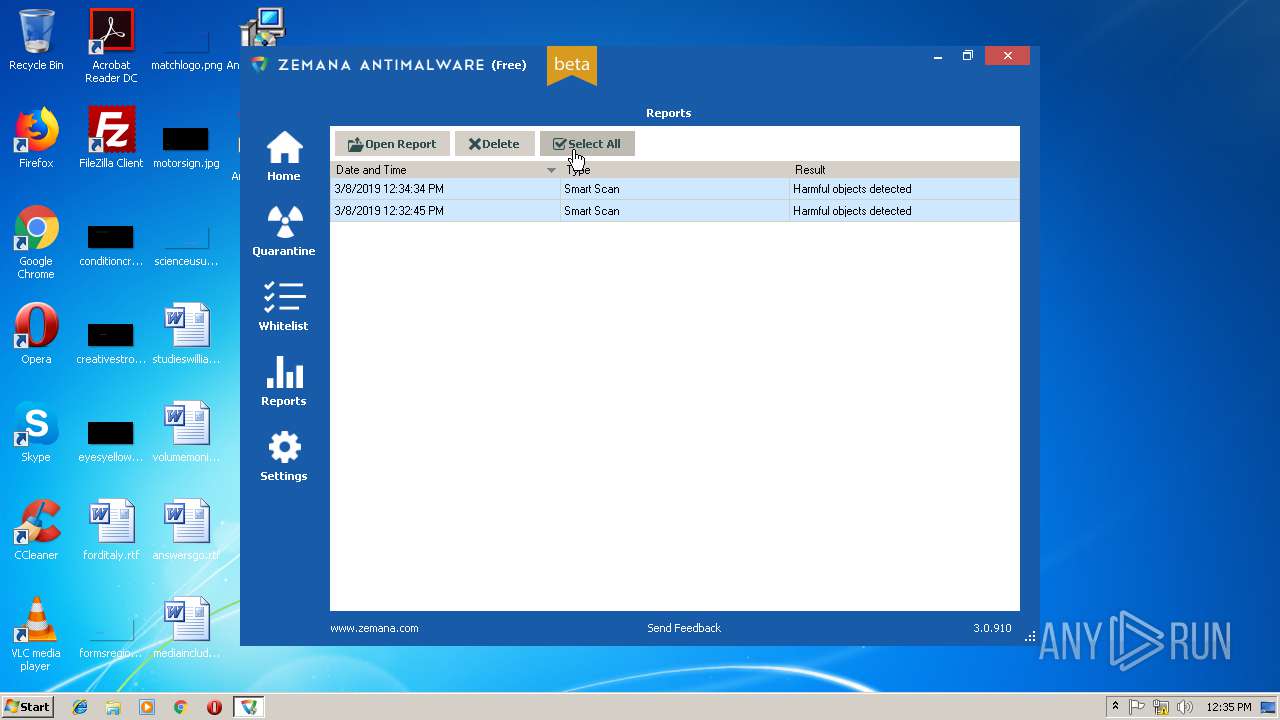Image resolution: width=1280 pixels, height=720 pixels.
Task: Click the network tray icon
Action: [1161, 707]
